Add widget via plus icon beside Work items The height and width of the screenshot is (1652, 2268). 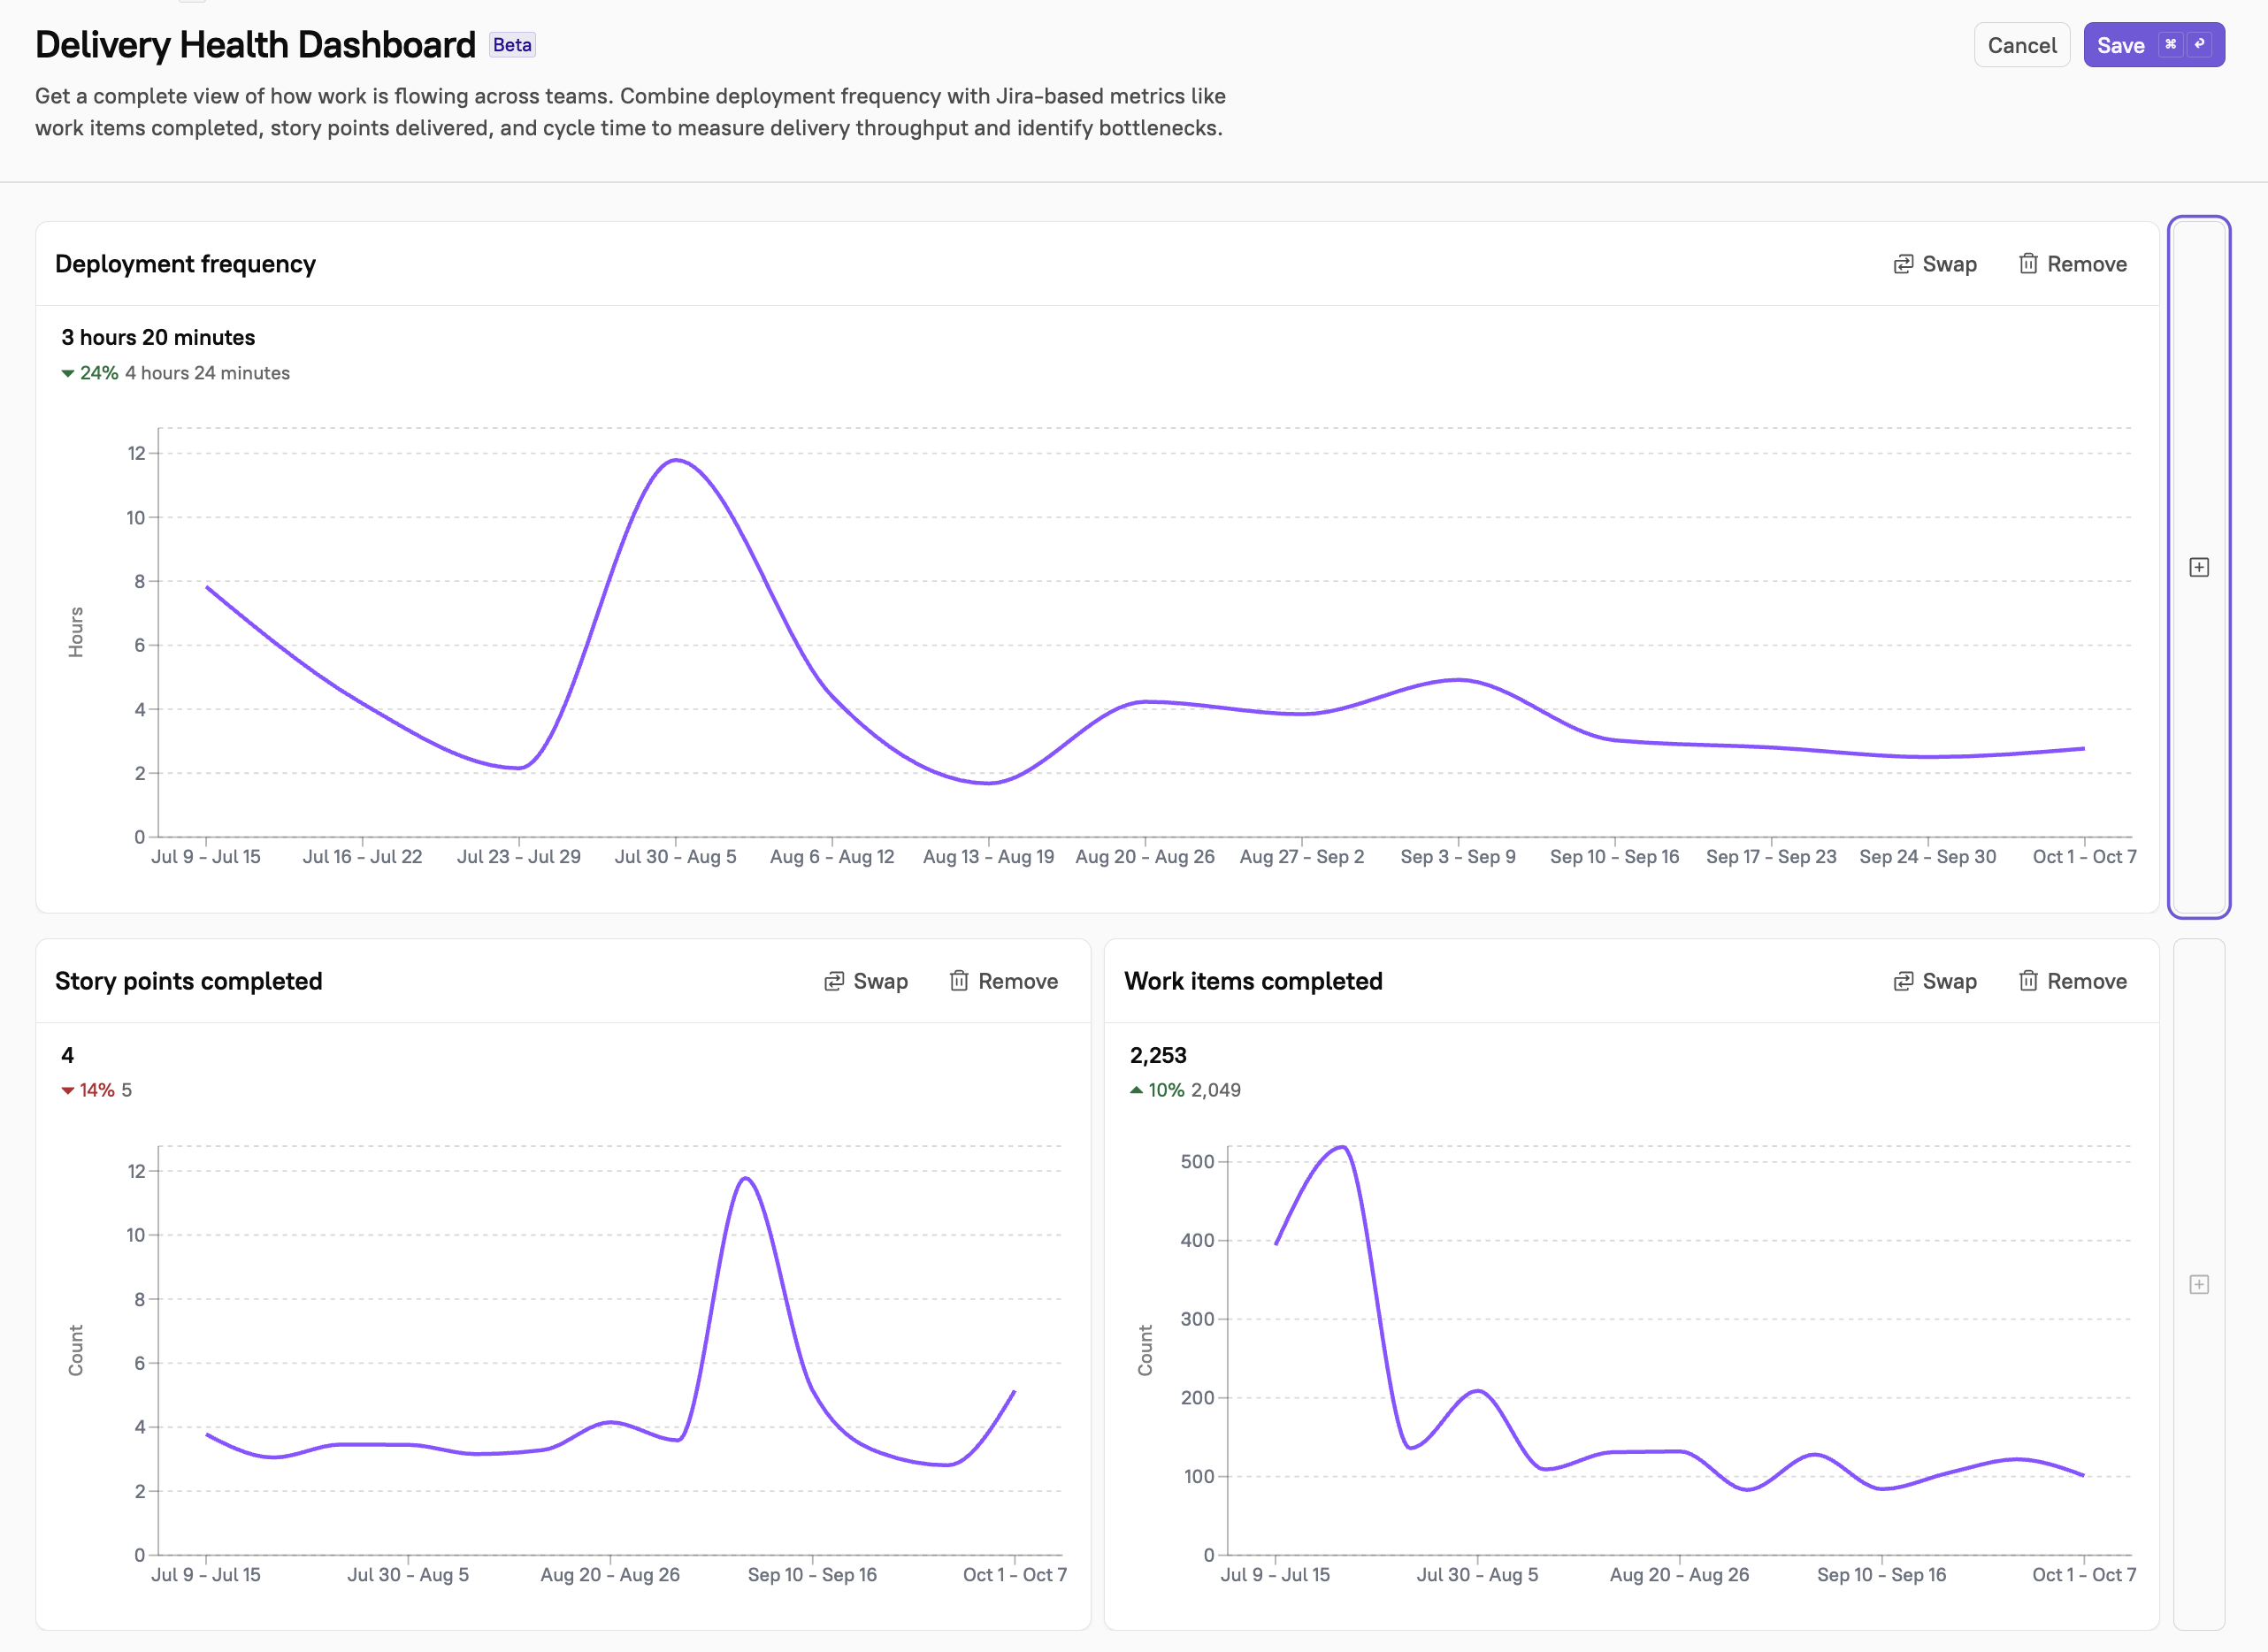[x=2198, y=1284]
